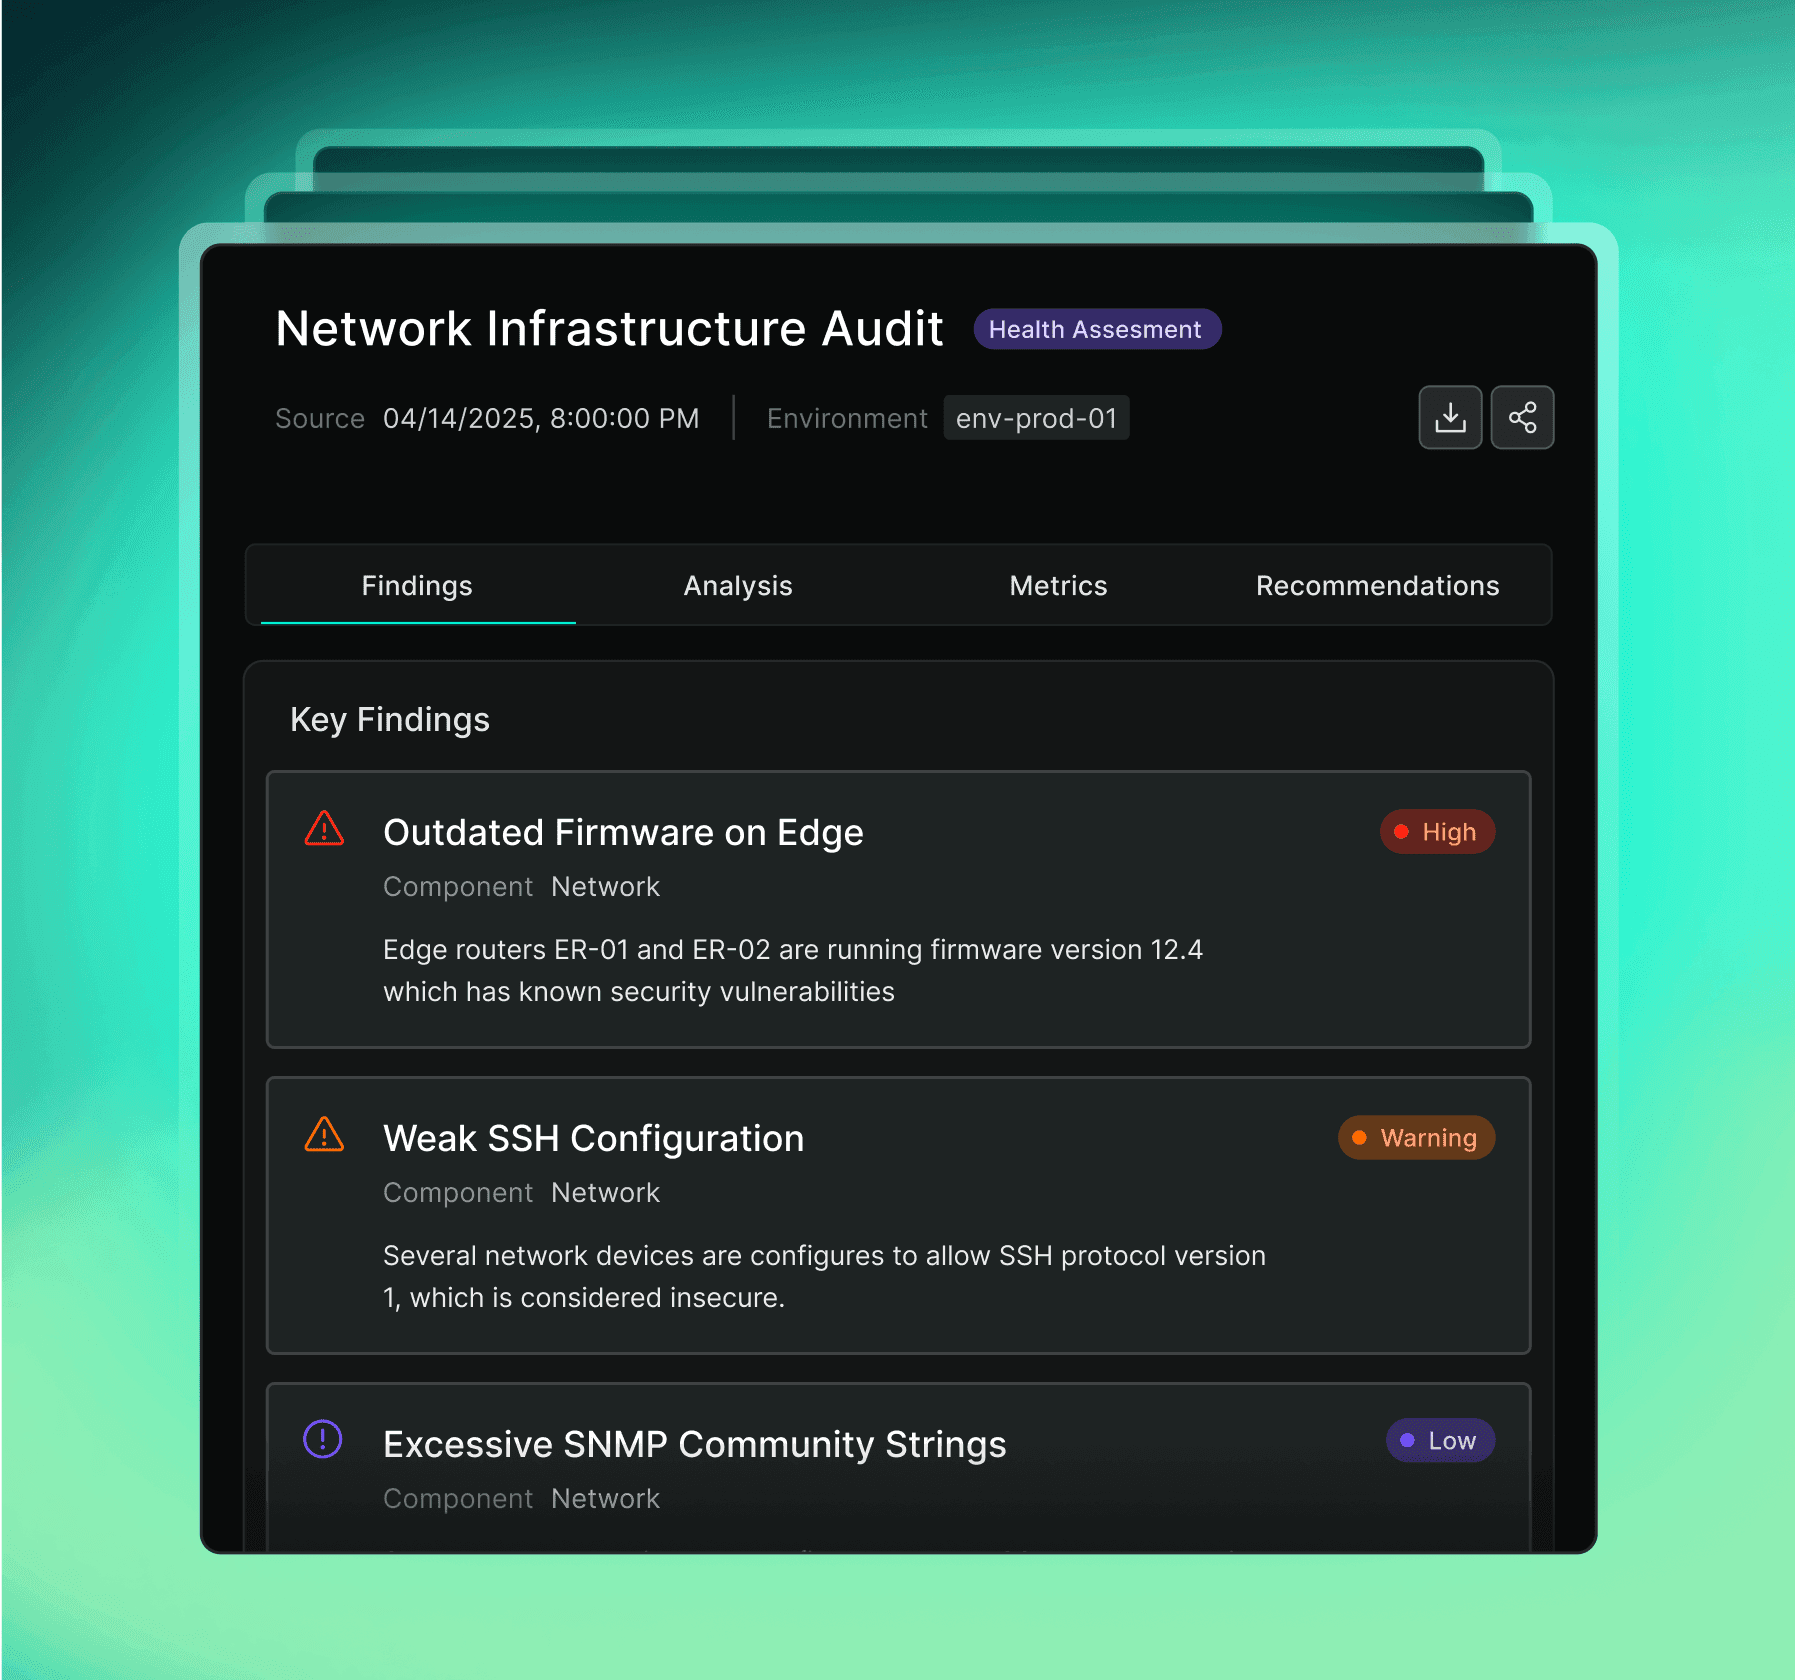
Task: Click the red dot inside the High badge
Action: pos(1403,831)
